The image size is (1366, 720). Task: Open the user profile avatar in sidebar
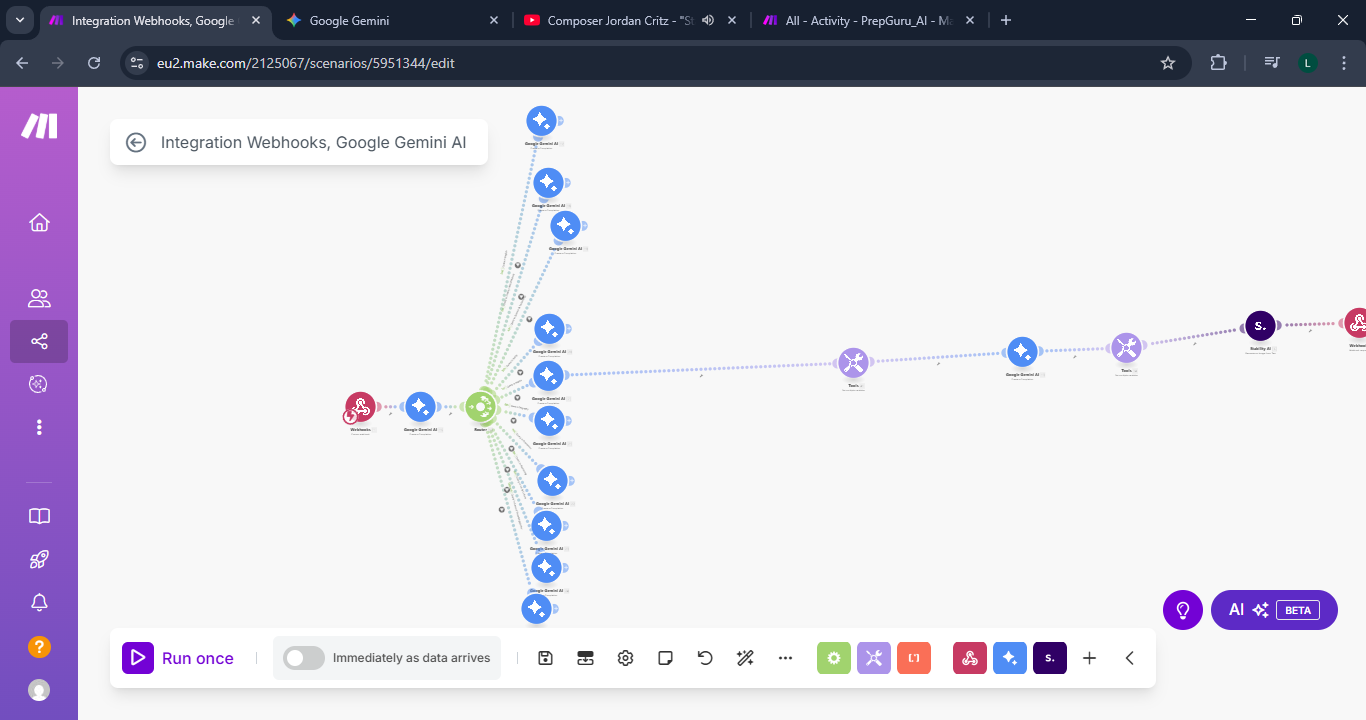(39, 690)
